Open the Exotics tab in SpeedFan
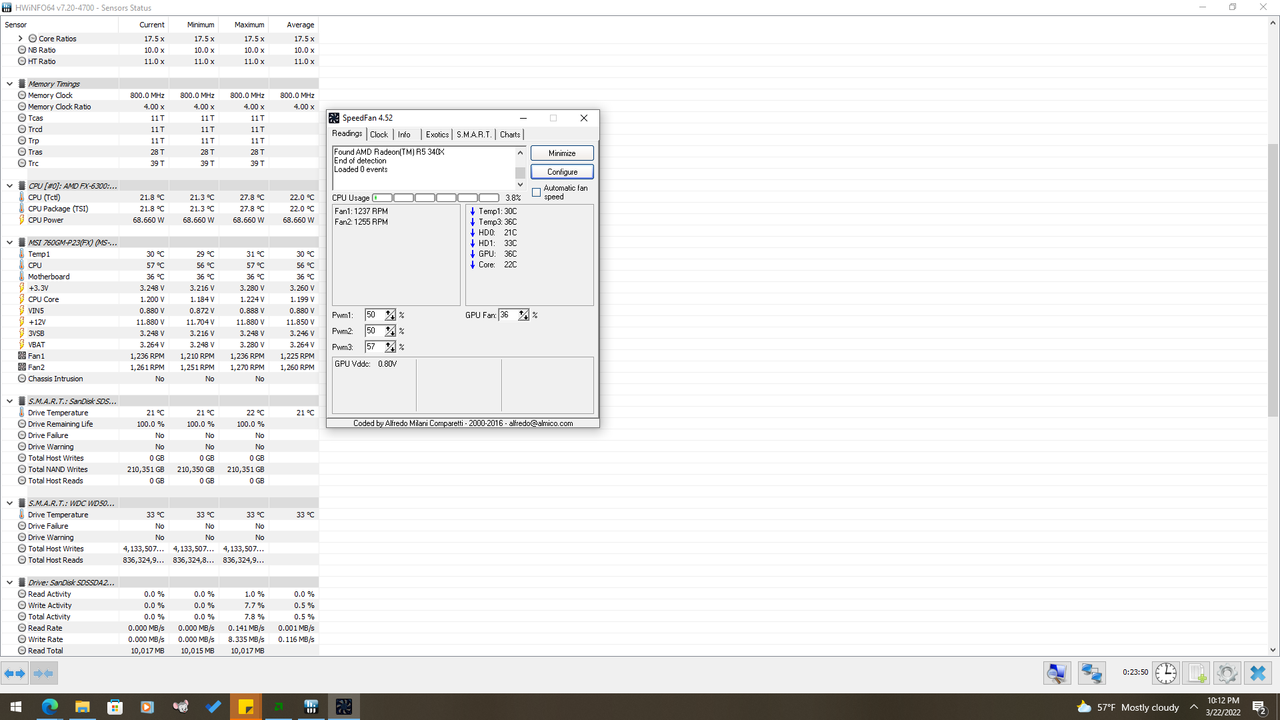 tap(437, 135)
